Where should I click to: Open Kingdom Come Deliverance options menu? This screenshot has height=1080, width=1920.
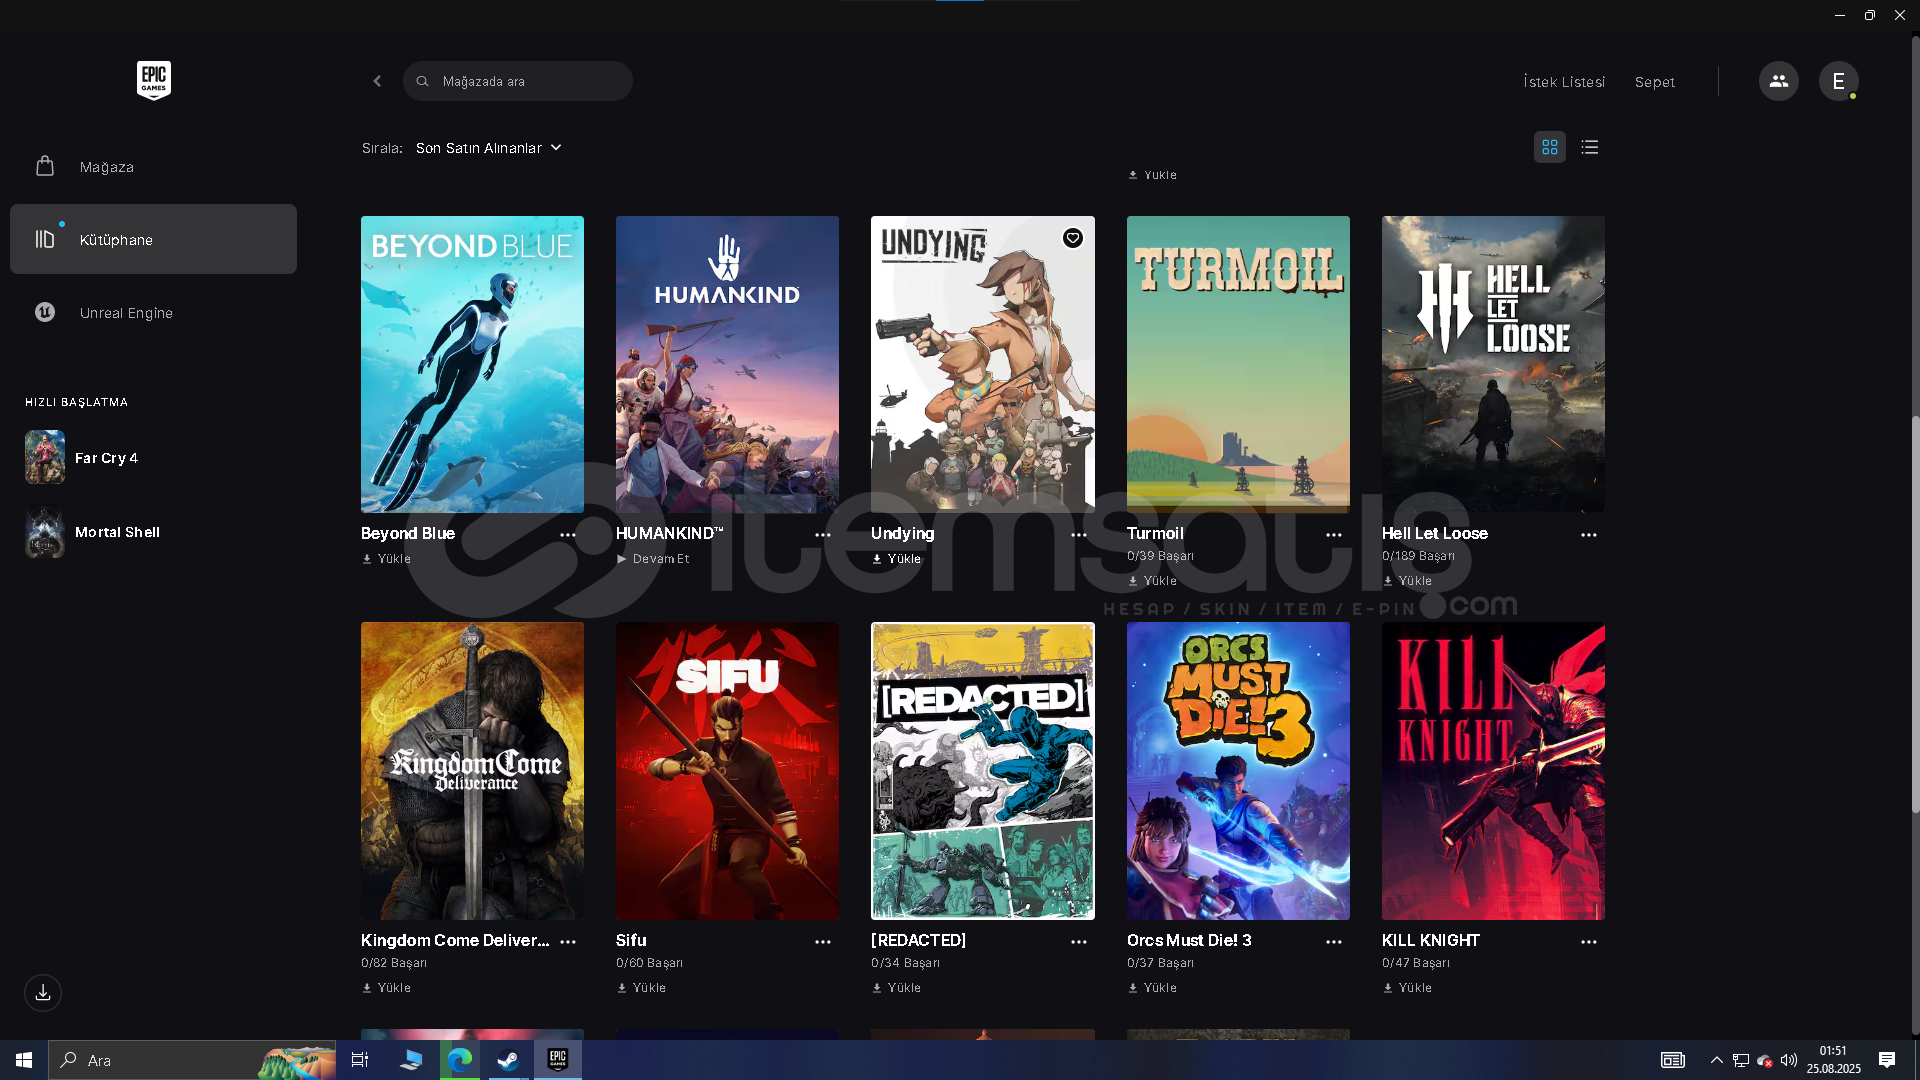click(568, 942)
